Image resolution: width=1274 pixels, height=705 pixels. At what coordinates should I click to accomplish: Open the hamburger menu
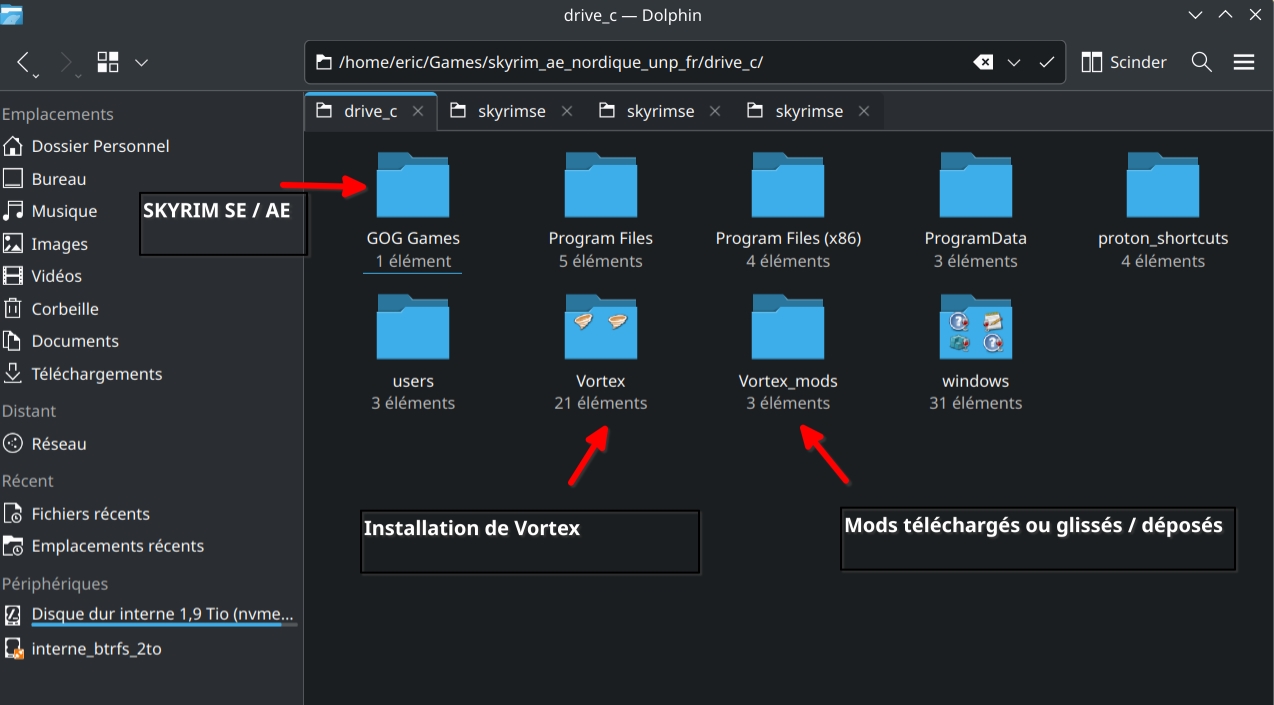[1244, 62]
